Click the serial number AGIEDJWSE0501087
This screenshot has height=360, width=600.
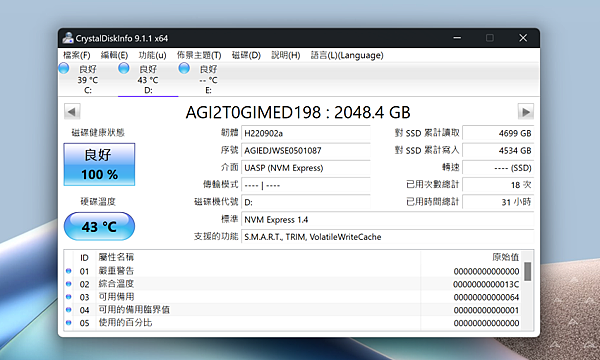tap(306, 150)
